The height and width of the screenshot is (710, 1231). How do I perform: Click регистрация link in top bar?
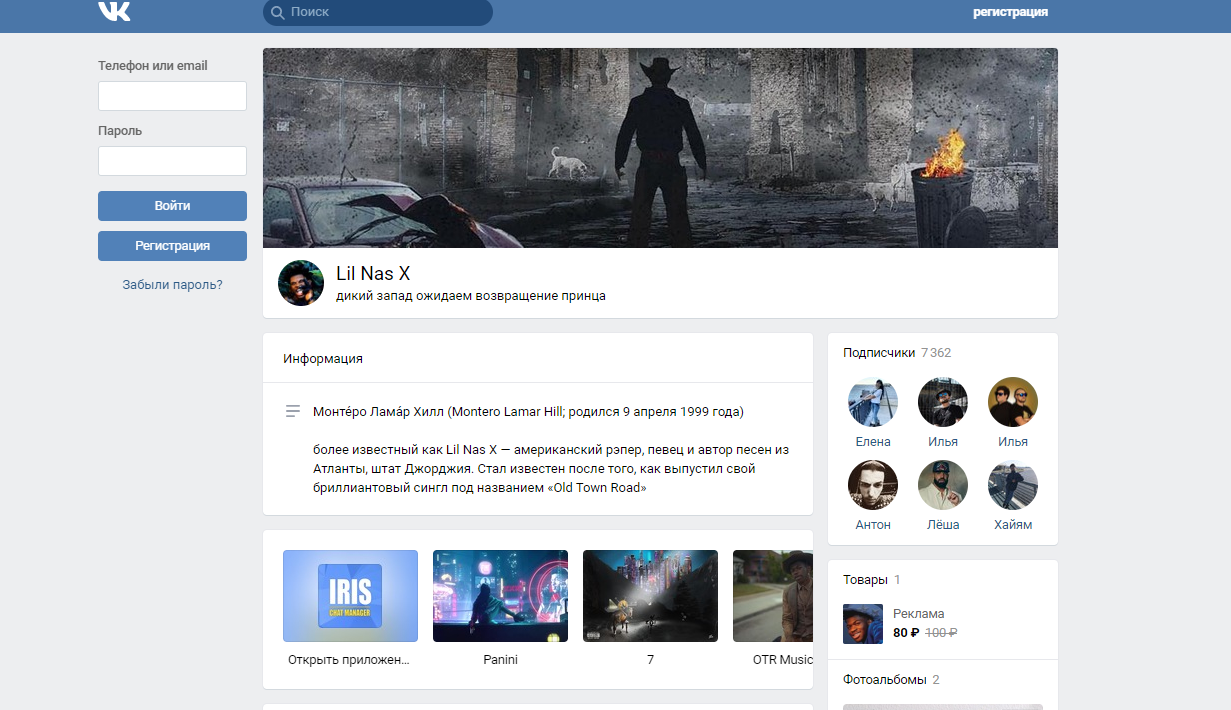pos(1010,12)
